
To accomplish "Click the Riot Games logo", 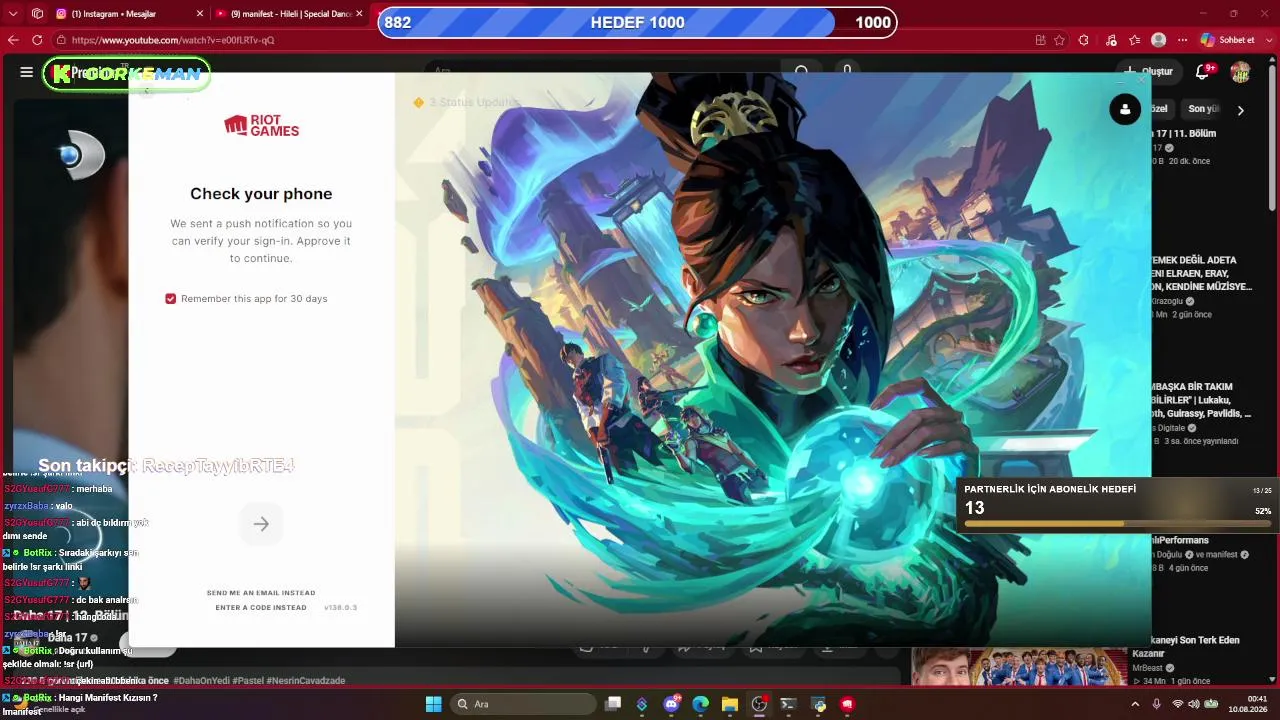I will [x=261, y=125].
